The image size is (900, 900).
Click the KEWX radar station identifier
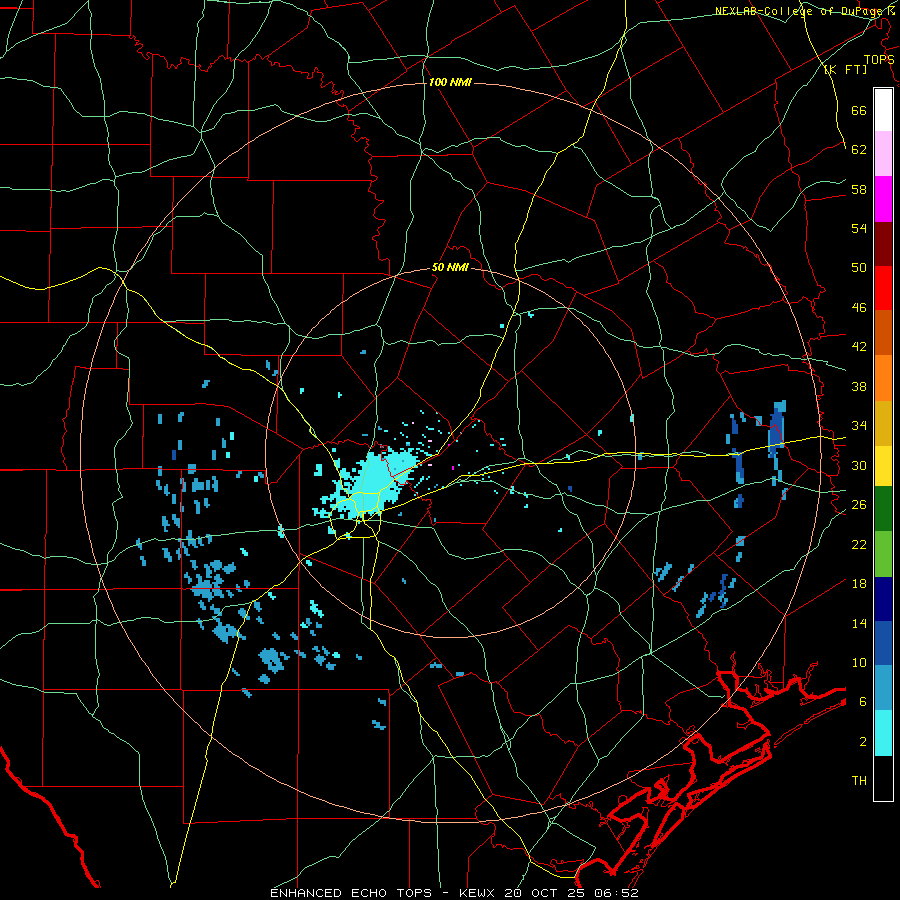pyautogui.click(x=479, y=893)
